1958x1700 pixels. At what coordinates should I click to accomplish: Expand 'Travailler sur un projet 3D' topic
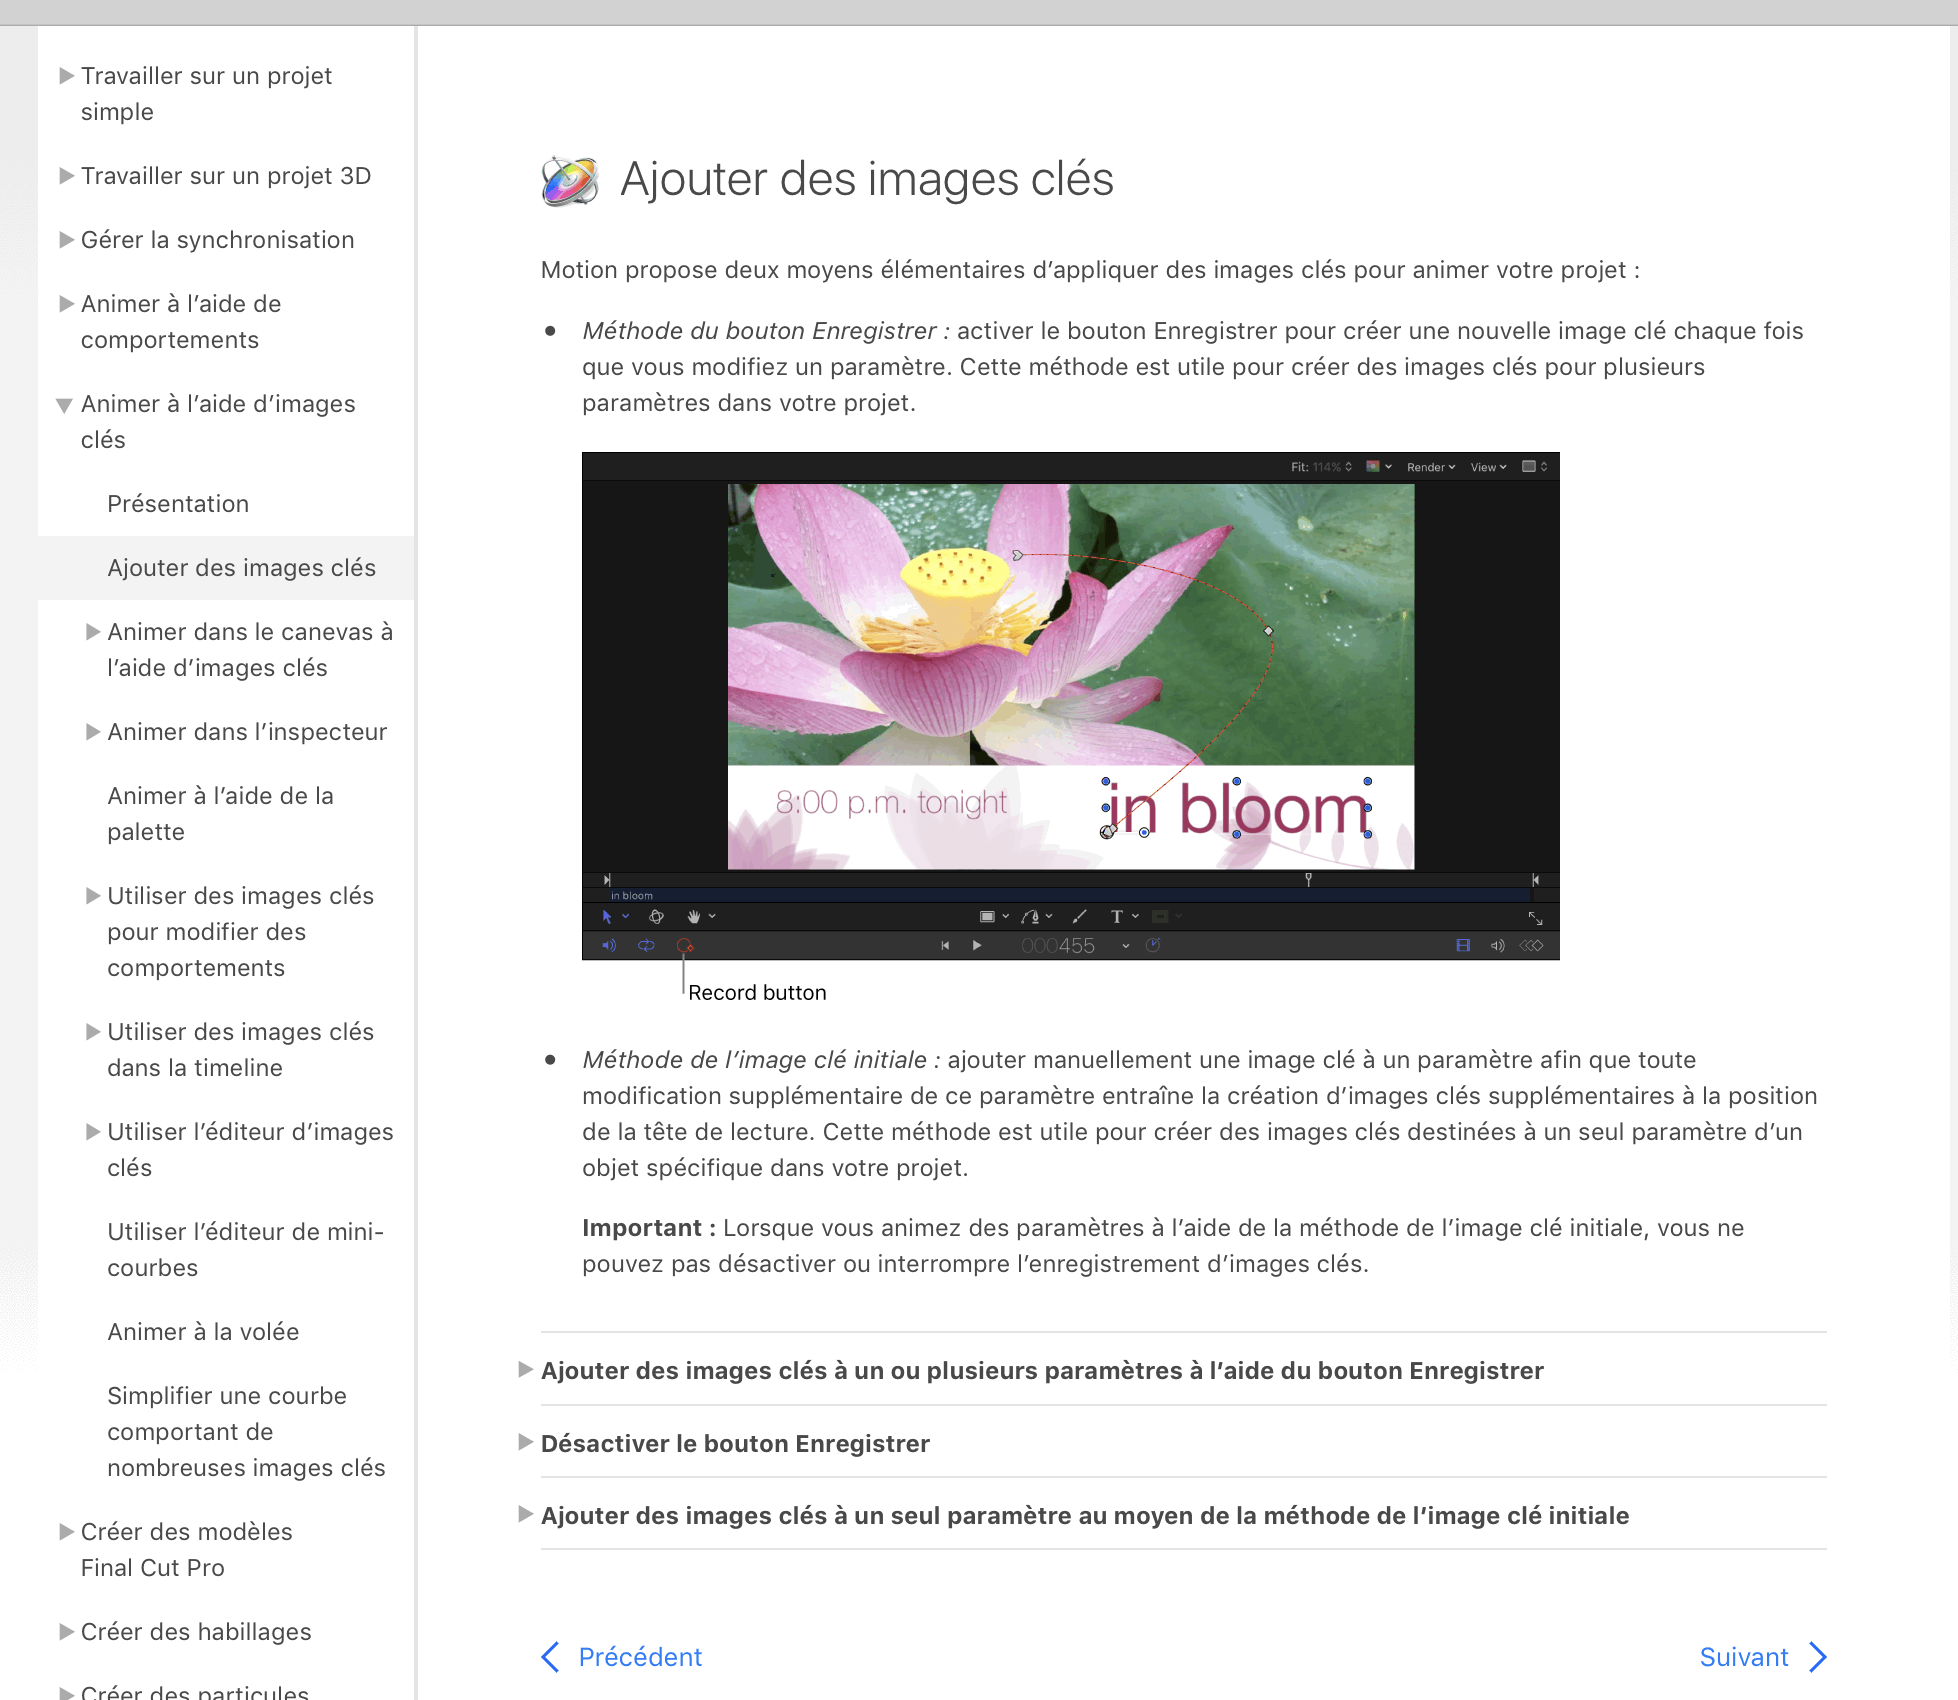point(66,176)
